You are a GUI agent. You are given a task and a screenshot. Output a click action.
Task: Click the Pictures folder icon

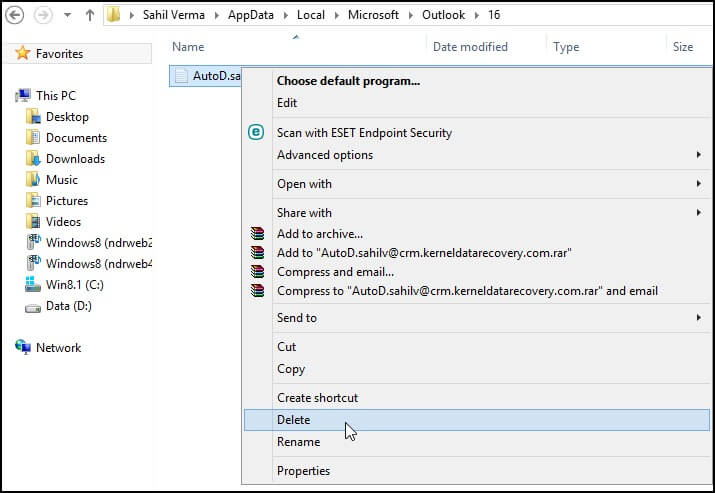click(x=33, y=201)
